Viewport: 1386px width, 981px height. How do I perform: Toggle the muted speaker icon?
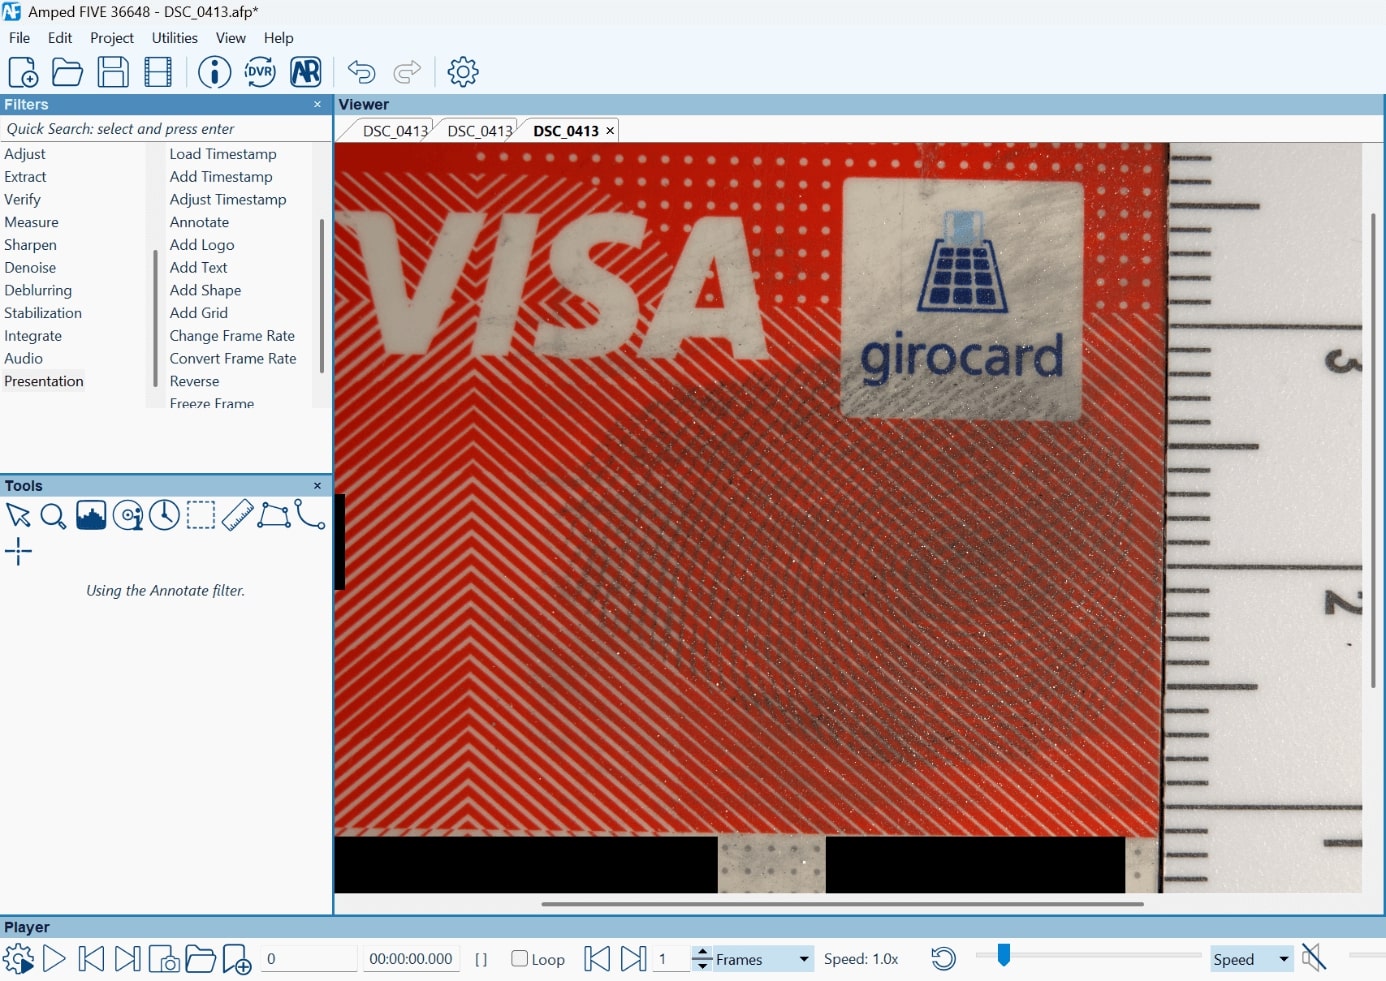[1314, 958]
